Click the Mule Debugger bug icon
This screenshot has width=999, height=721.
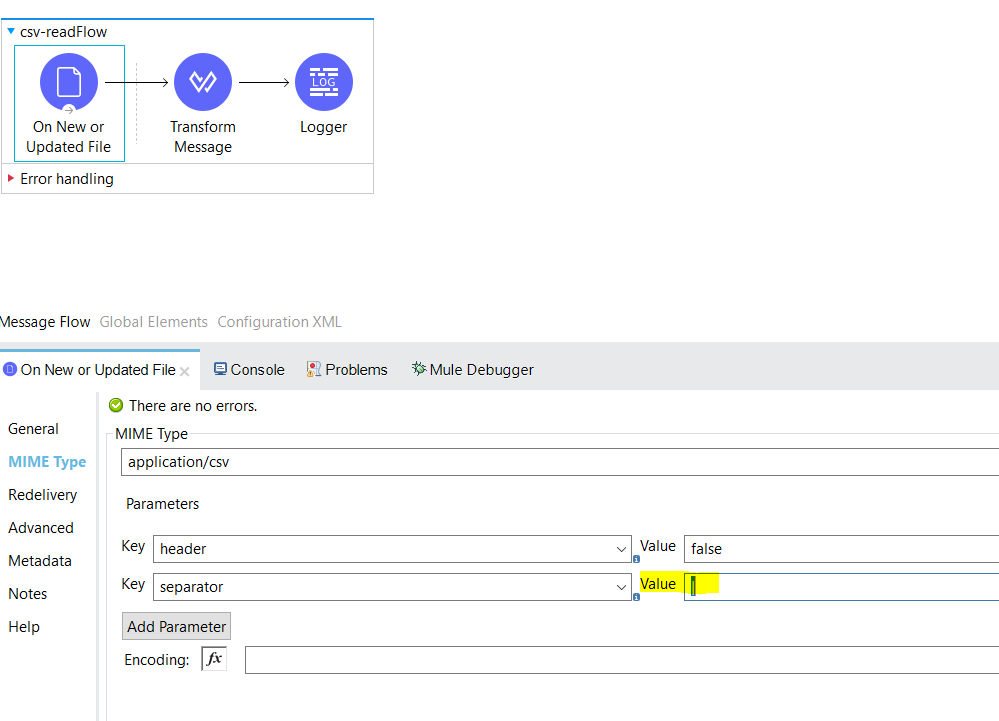(x=419, y=369)
